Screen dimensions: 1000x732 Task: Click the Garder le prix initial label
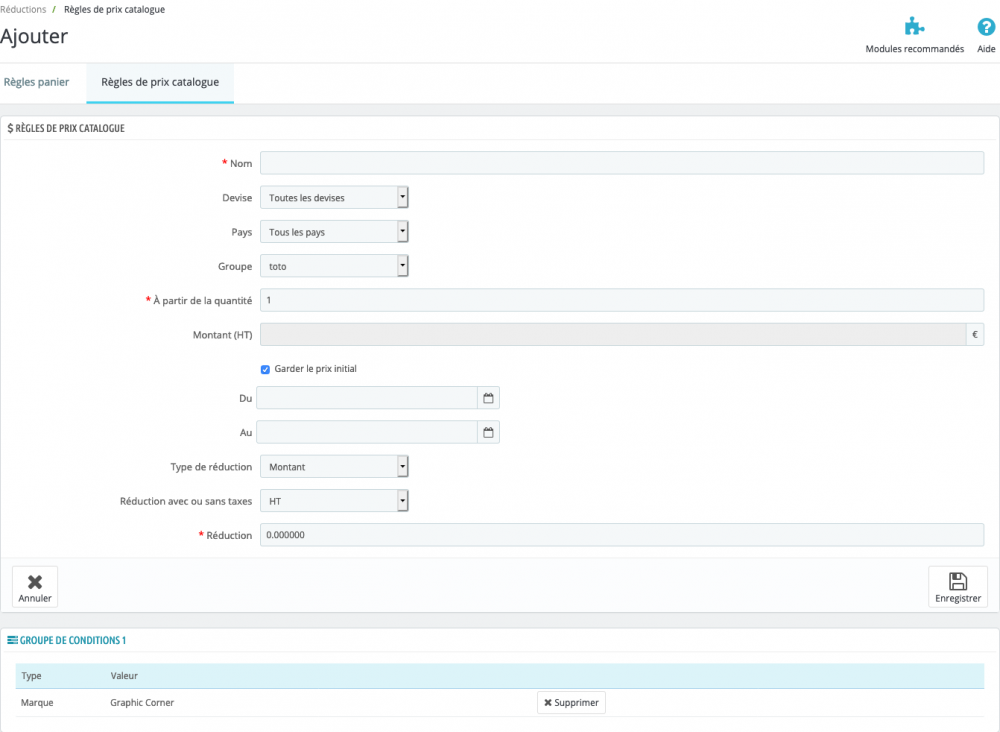coord(315,369)
